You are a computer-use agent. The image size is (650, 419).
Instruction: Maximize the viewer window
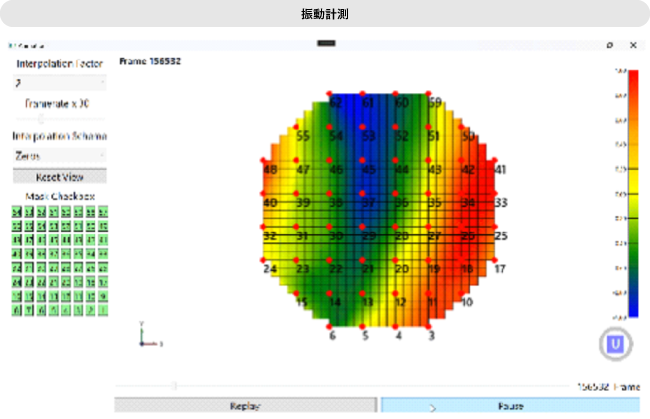click(x=610, y=45)
